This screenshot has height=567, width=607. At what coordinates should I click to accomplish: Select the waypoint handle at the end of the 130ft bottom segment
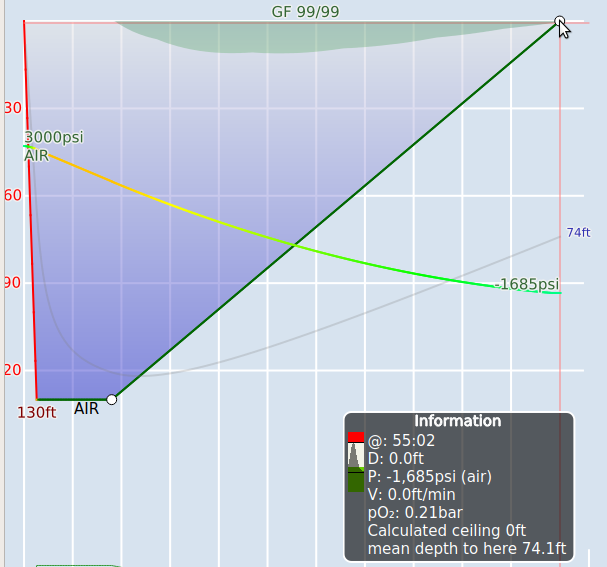click(111, 399)
